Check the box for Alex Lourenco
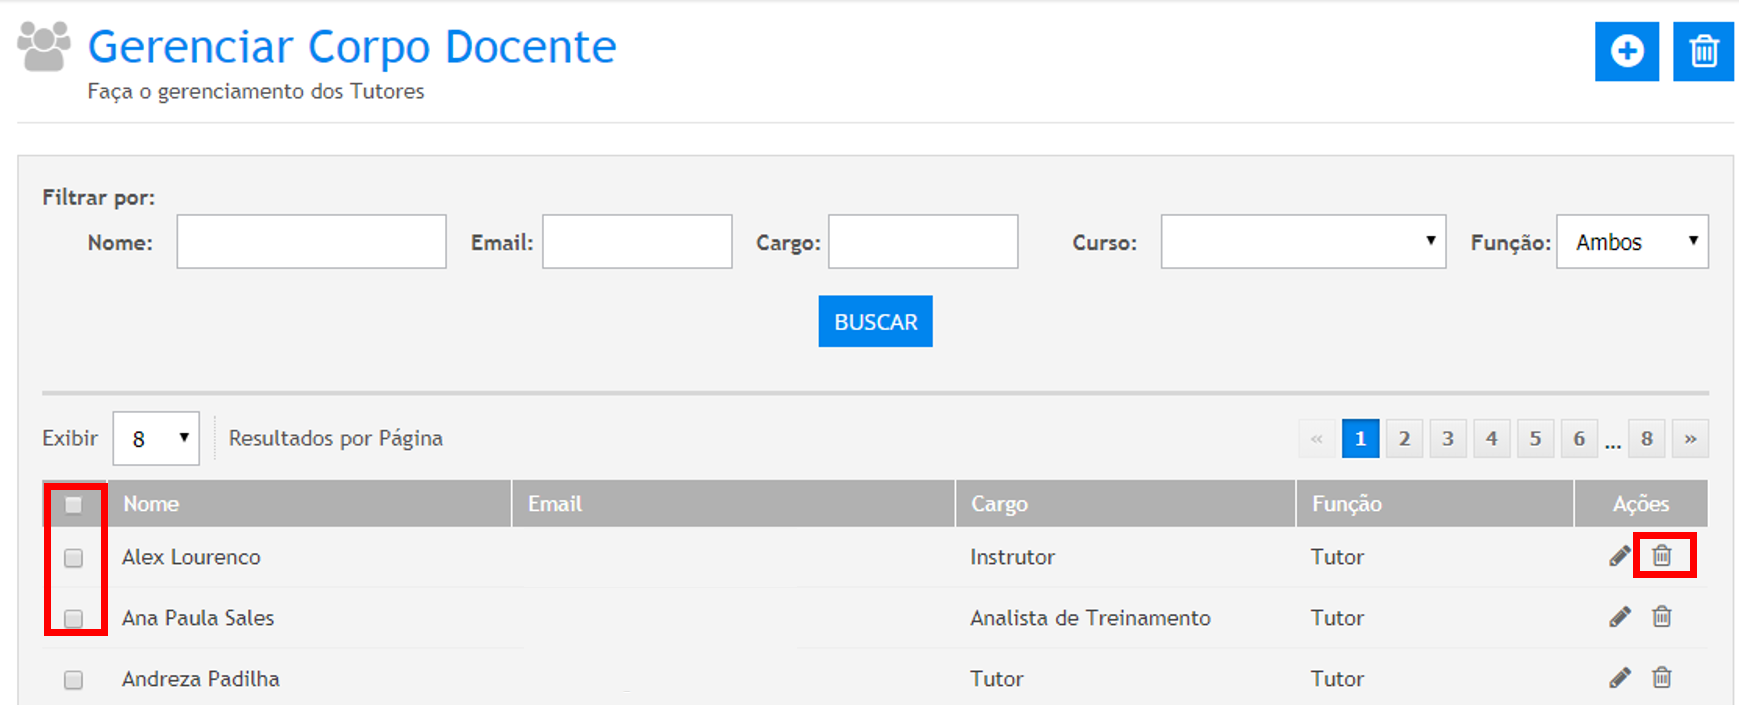The width and height of the screenshot is (1739, 705). pyautogui.click(x=74, y=558)
